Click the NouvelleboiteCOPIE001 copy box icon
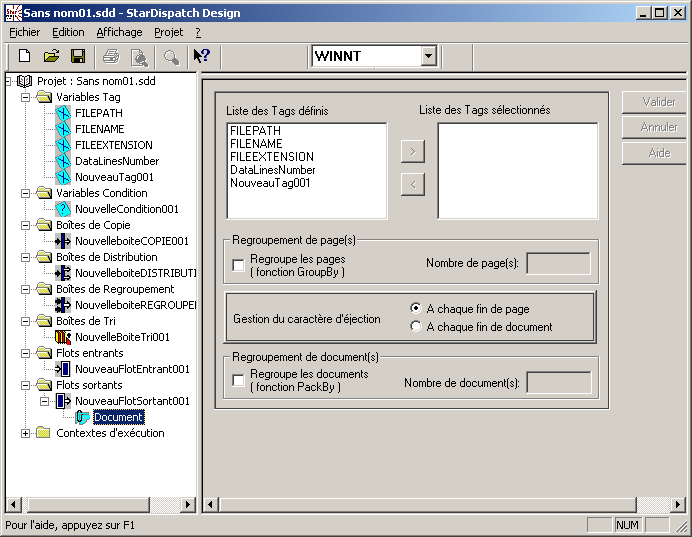The width and height of the screenshot is (692, 537). pyautogui.click(x=64, y=241)
